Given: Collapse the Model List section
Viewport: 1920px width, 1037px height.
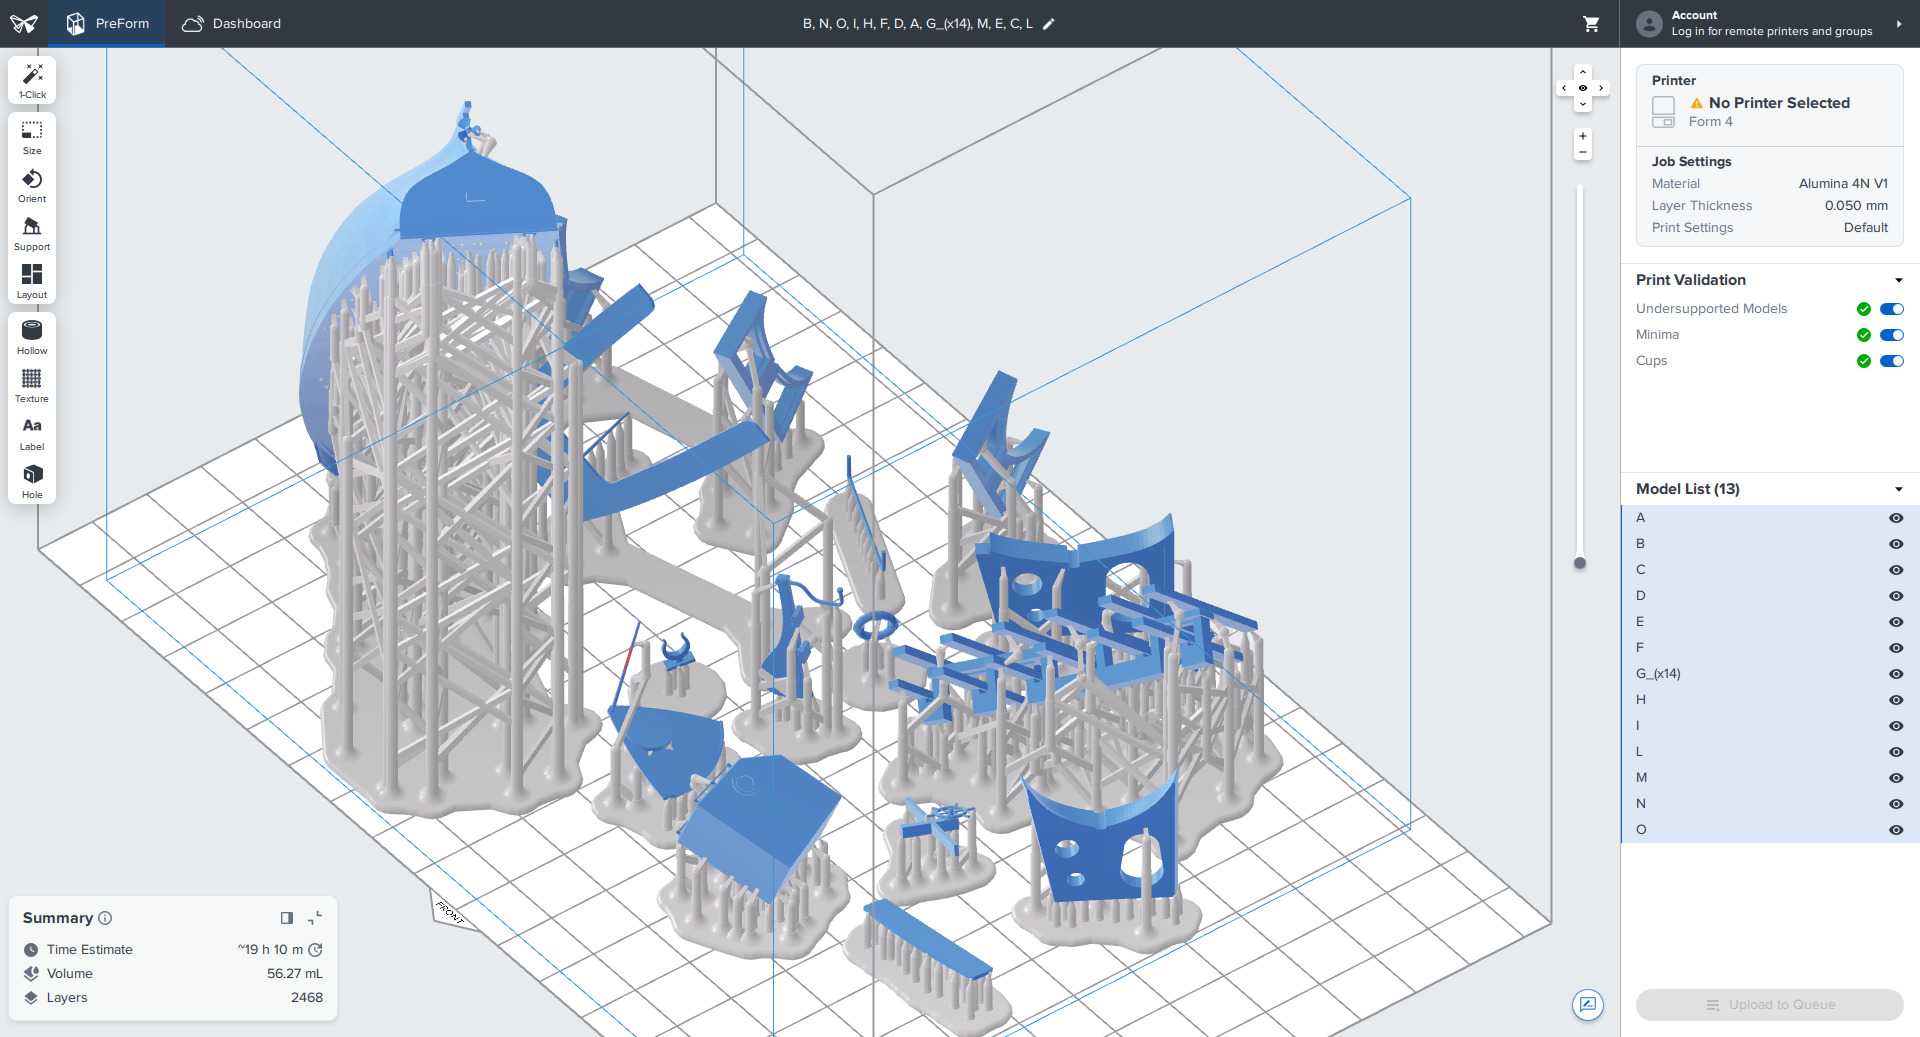Looking at the screenshot, I should pyautogui.click(x=1898, y=489).
